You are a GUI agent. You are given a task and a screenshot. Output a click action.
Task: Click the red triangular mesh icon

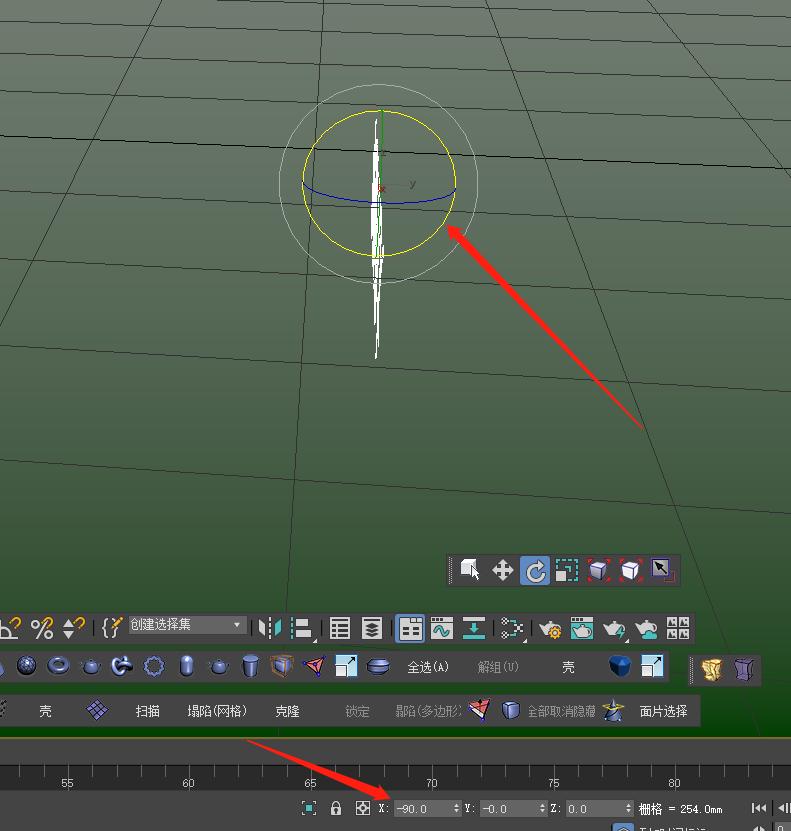[314, 666]
